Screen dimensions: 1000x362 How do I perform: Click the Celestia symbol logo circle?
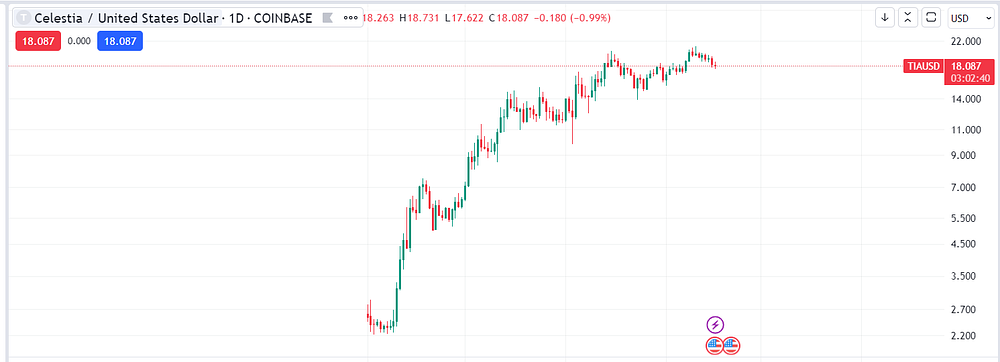point(28,18)
